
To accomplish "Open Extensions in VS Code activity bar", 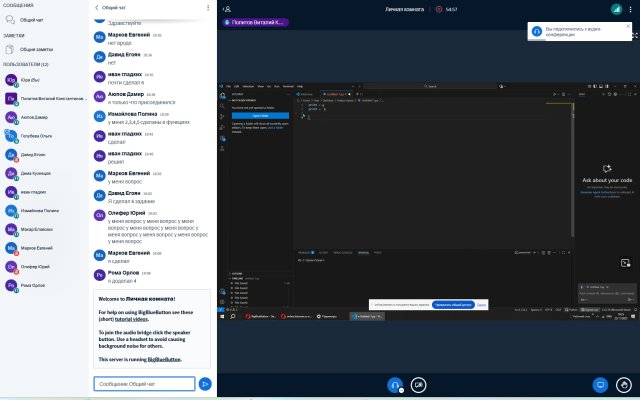I will click(222, 138).
